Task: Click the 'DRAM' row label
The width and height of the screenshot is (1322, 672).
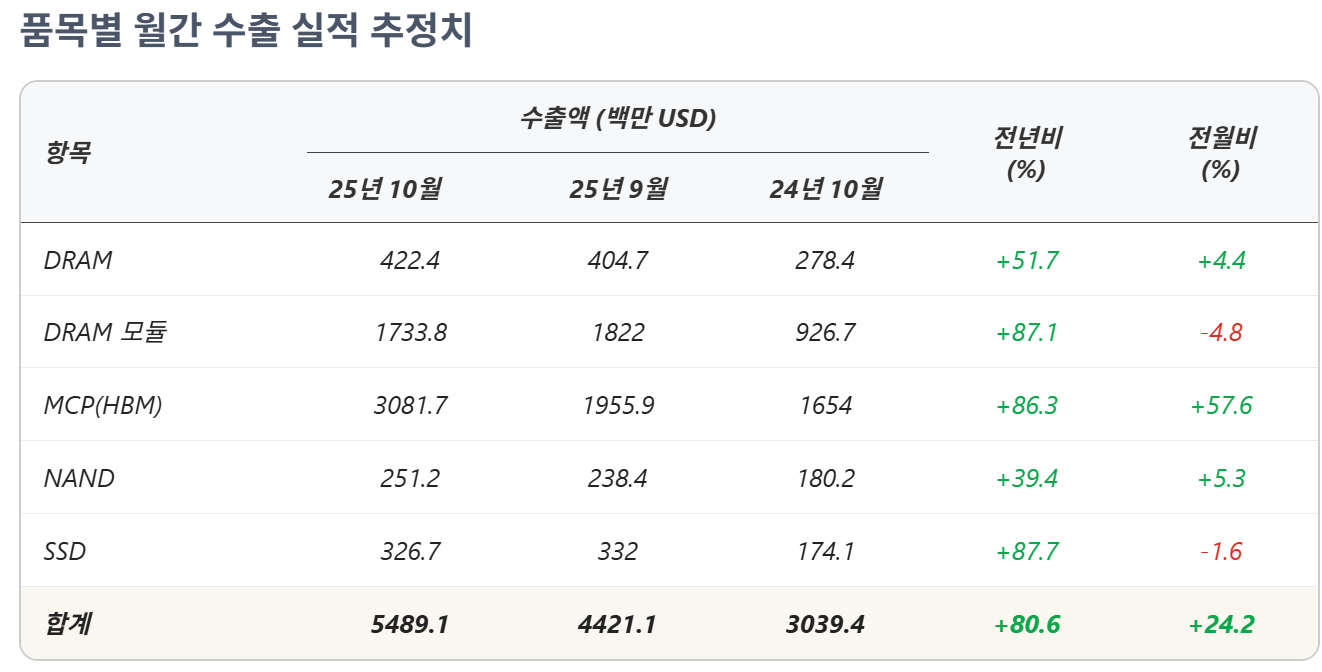Action: [x=78, y=260]
